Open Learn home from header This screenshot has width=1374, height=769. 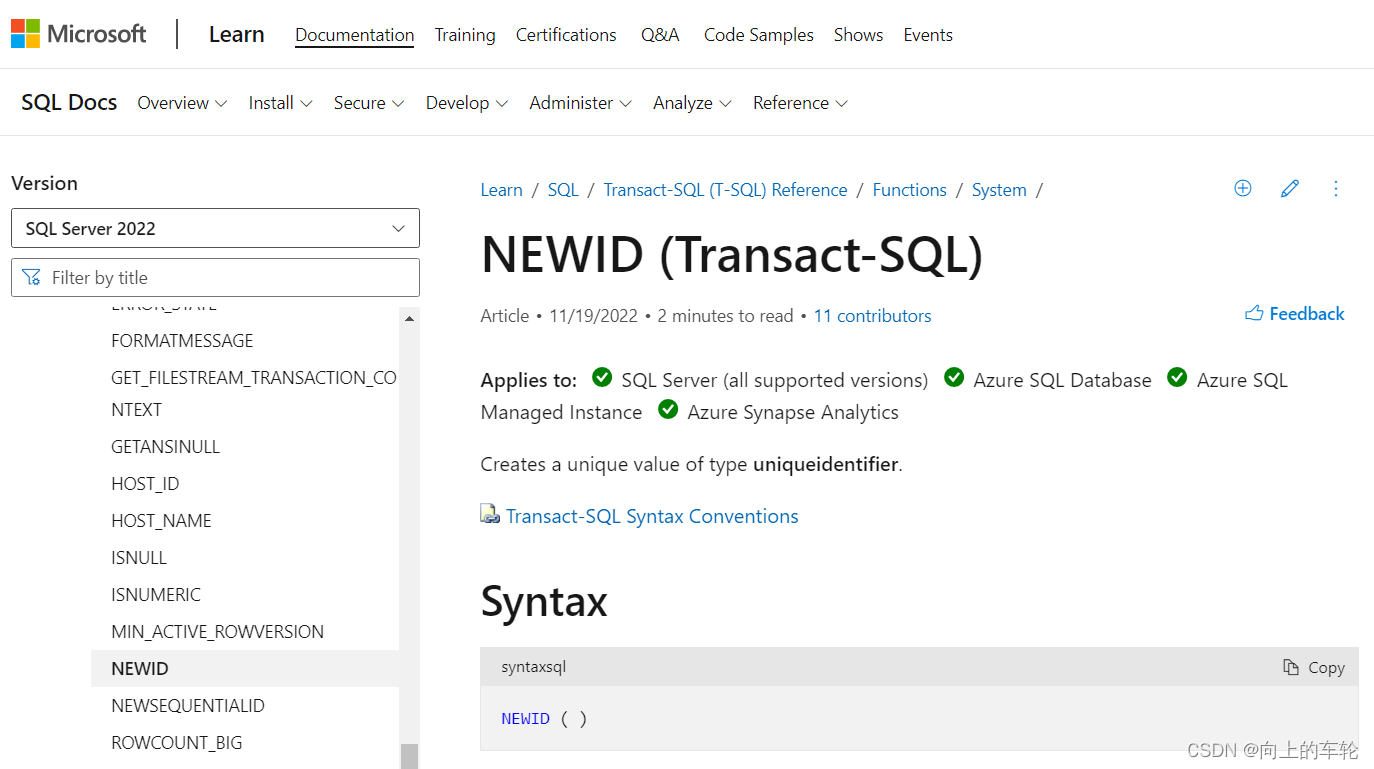(236, 34)
